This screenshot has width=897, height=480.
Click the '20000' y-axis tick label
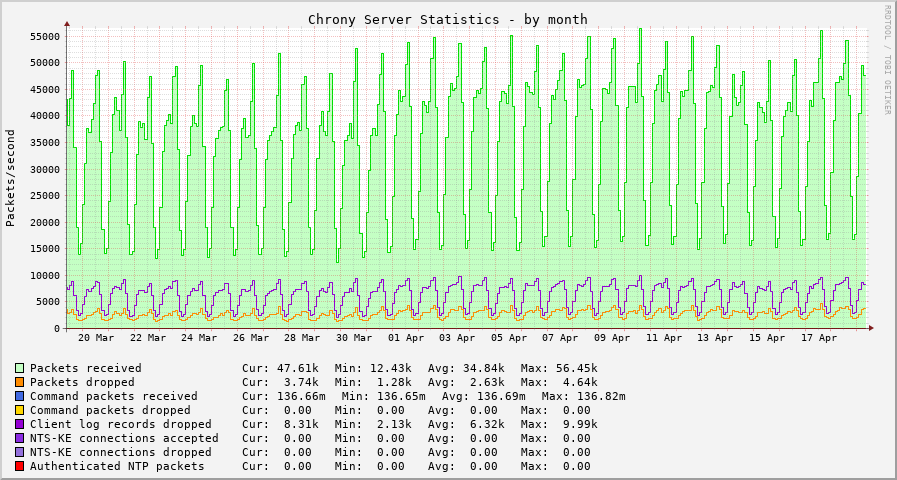(x=44, y=222)
